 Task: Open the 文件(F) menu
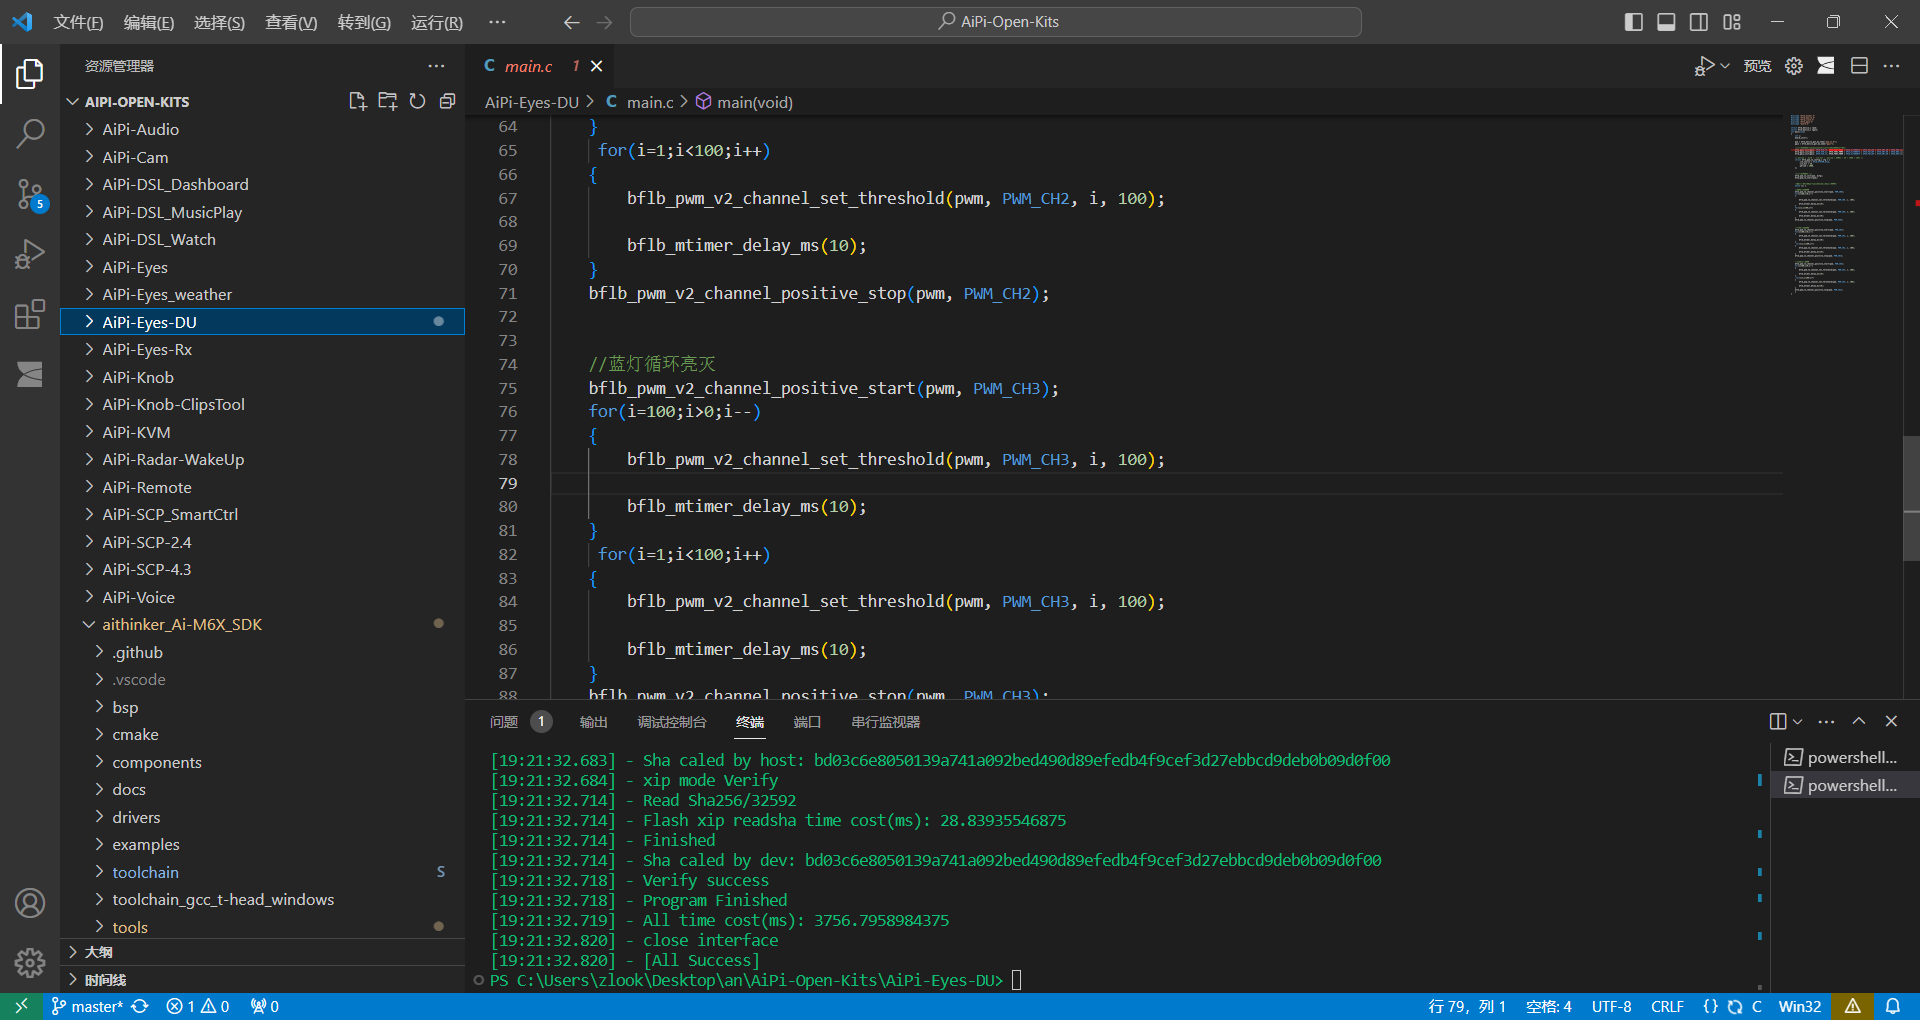click(x=78, y=22)
